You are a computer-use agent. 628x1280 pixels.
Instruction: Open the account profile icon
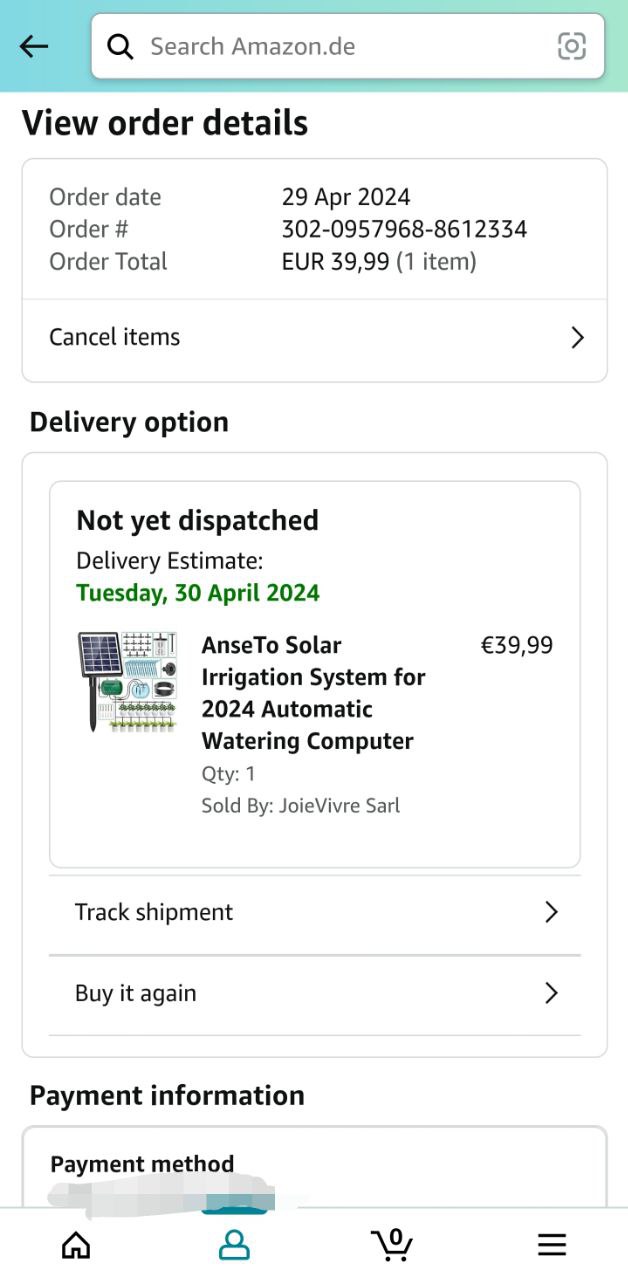234,1244
